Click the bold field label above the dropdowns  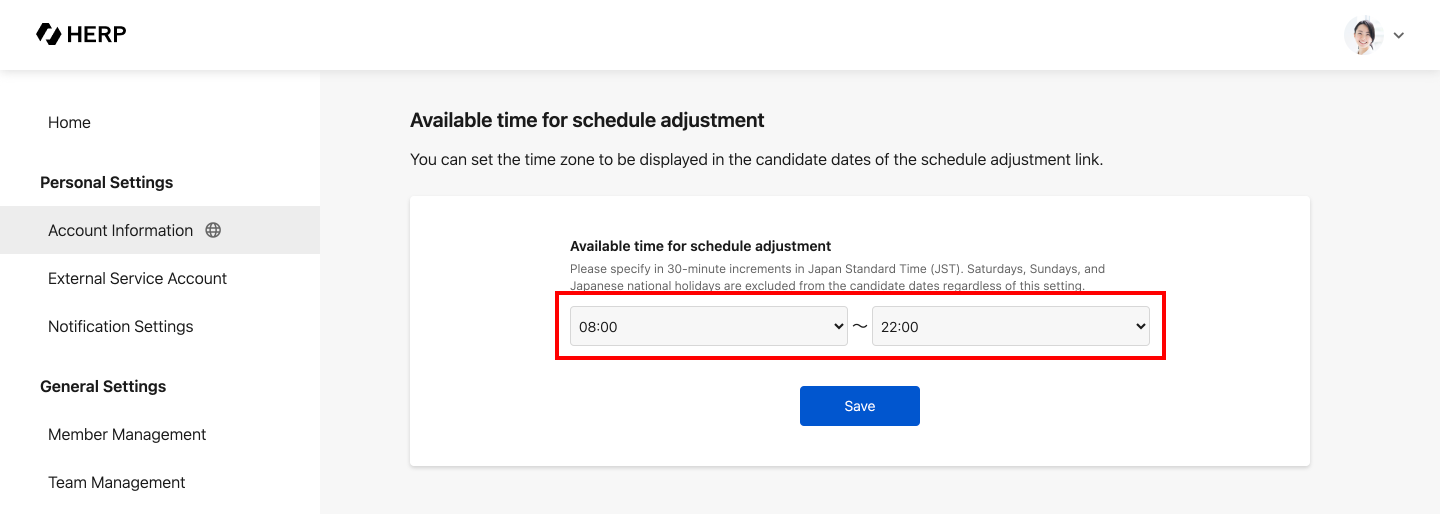[700, 246]
